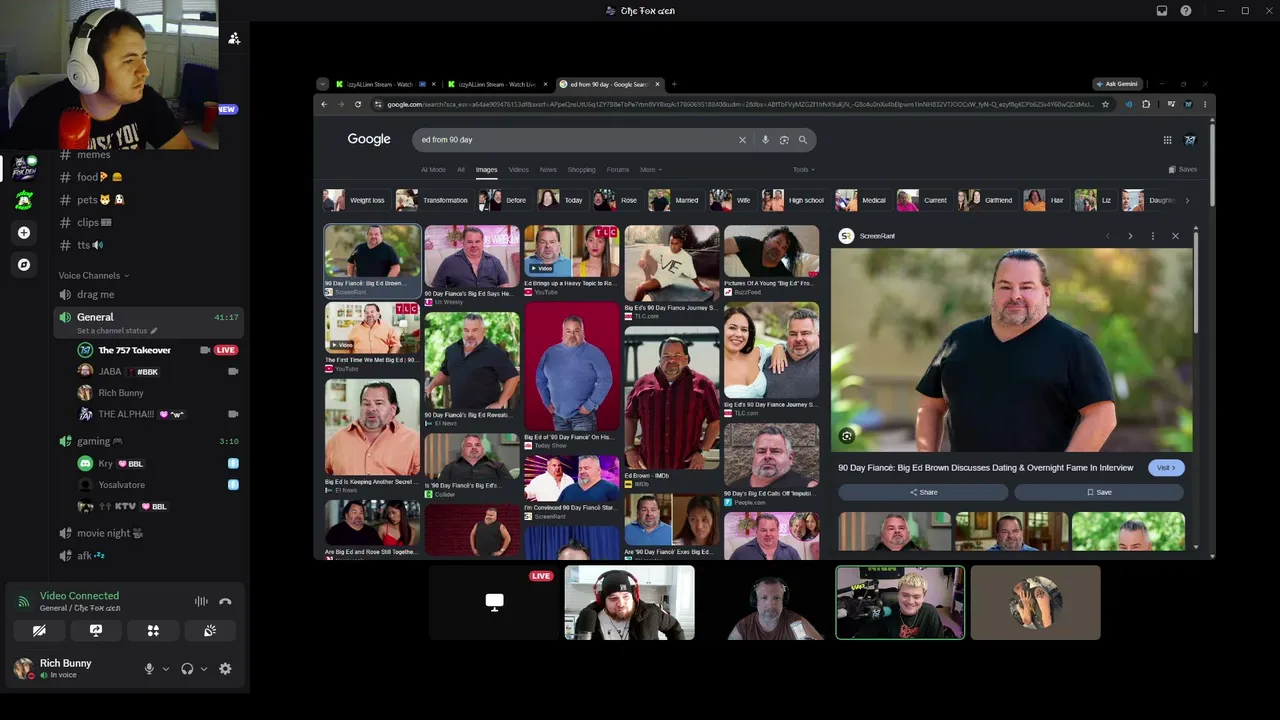Open Discord Inbox icon in title bar
1280x720 pixels.
click(1162, 11)
